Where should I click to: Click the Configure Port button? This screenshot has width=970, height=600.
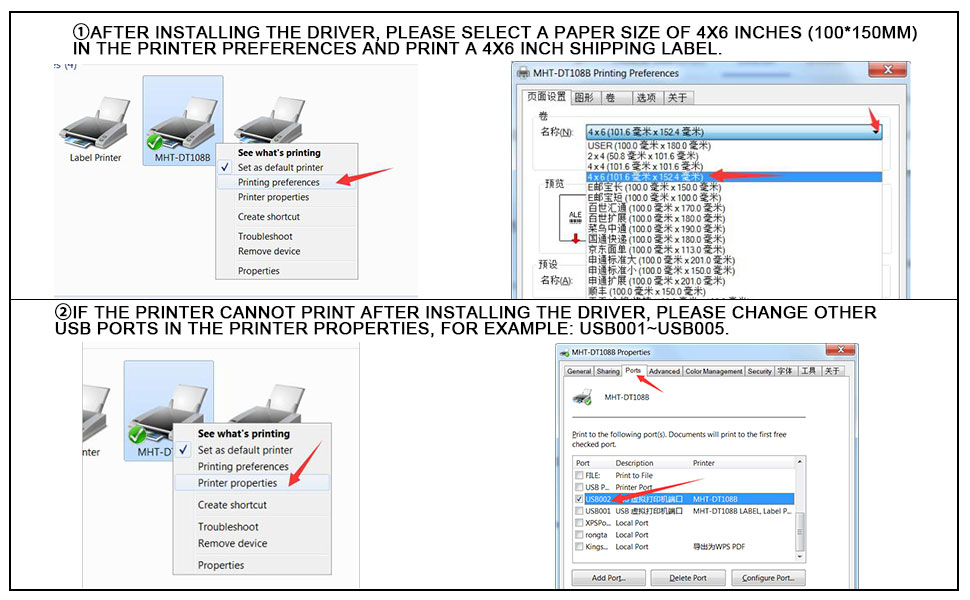(x=768, y=578)
